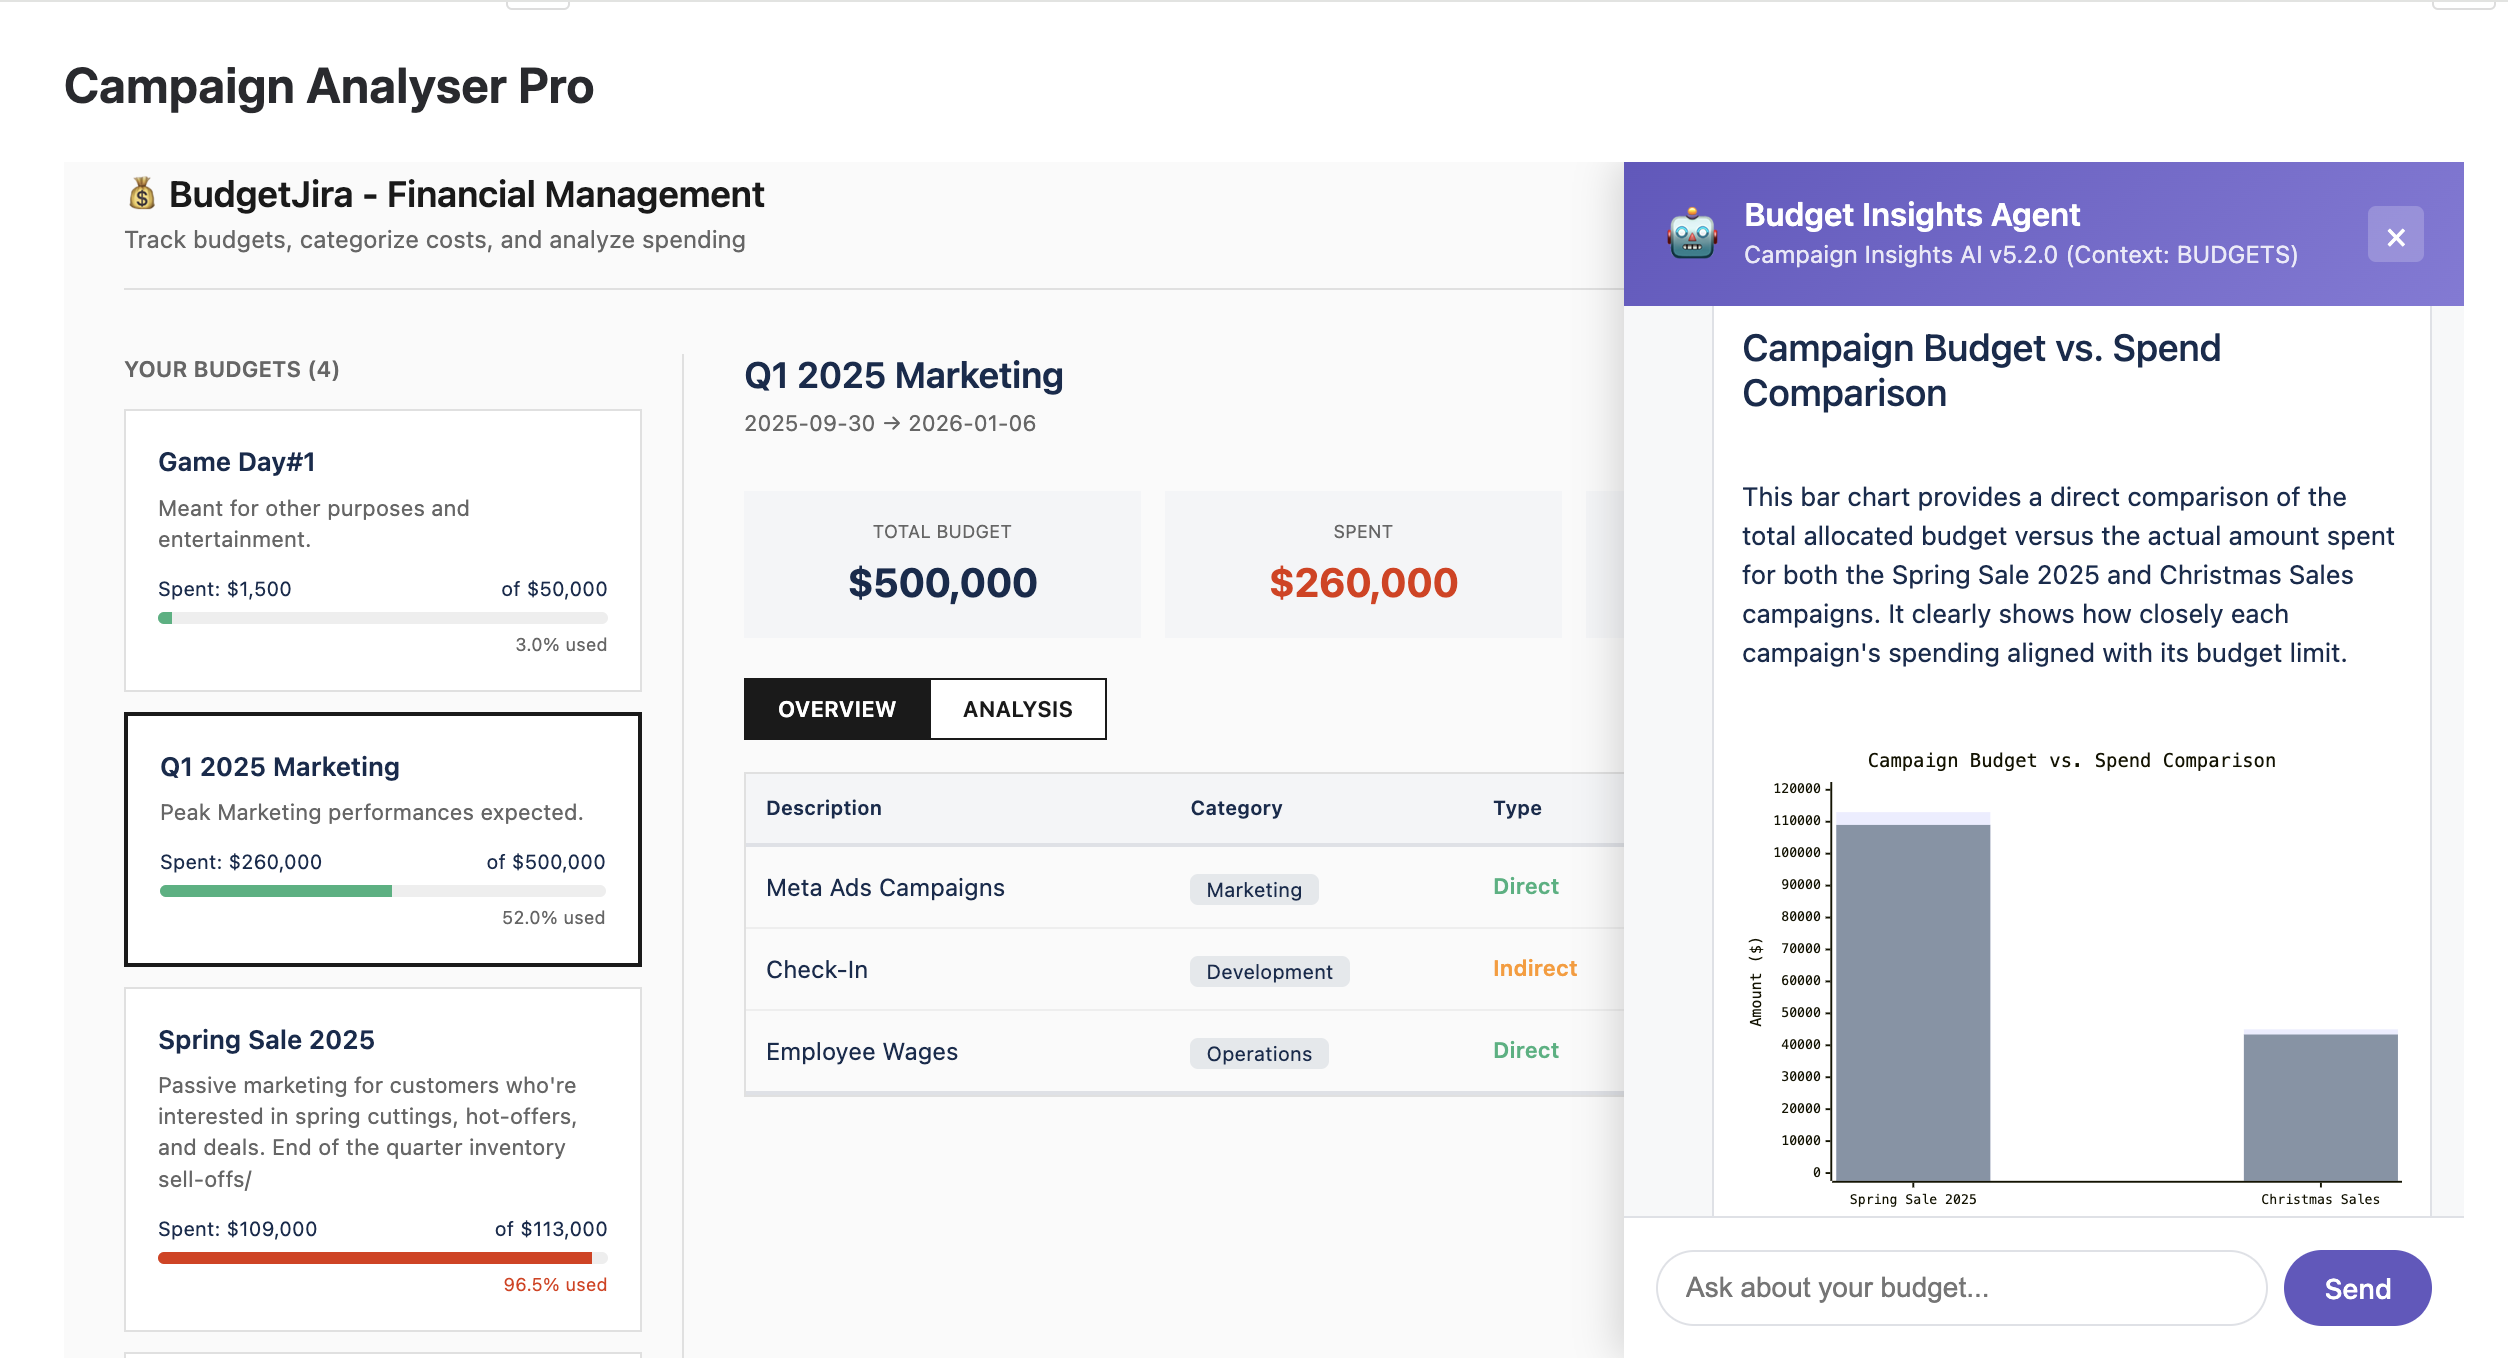Click the Operations category tag

coord(1258,1054)
